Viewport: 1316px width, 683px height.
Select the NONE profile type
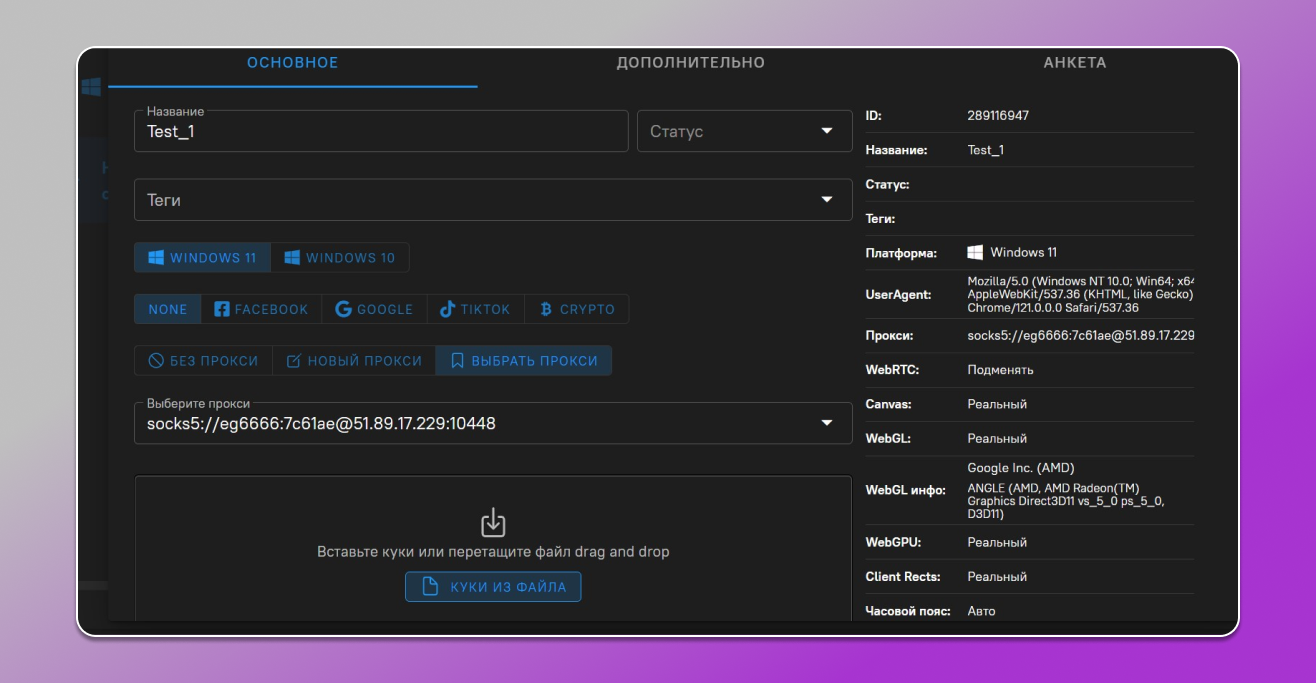click(168, 310)
